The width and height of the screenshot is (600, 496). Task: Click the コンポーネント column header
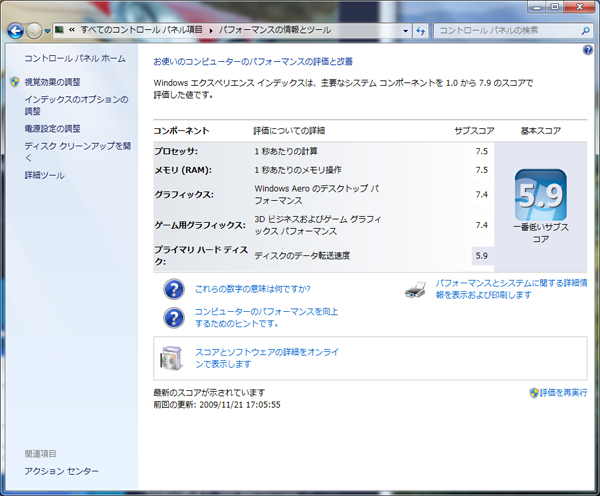click(x=181, y=131)
